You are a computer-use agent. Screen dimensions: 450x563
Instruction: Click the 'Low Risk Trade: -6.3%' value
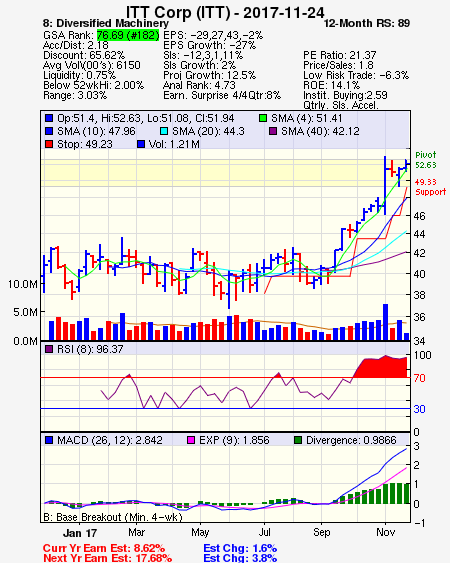(356, 75)
